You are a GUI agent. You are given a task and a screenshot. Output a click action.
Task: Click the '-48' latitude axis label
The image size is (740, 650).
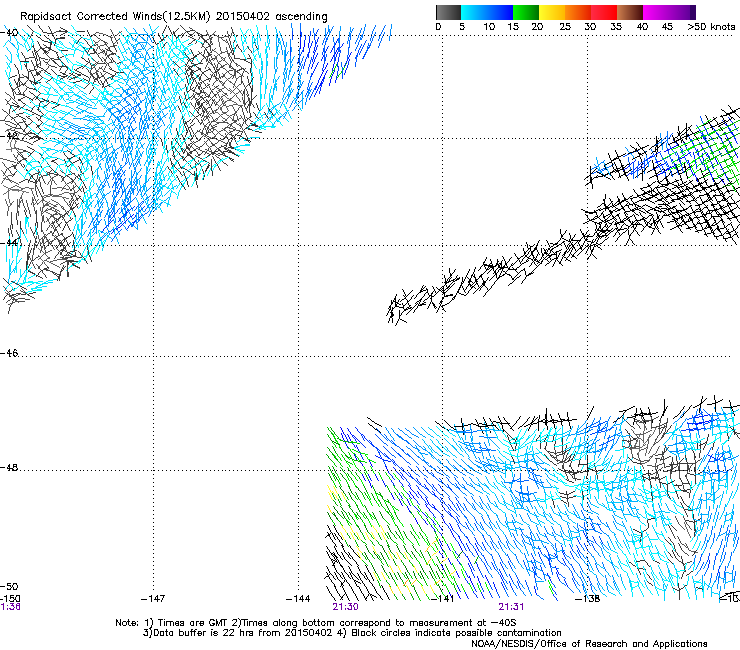pos(9,467)
